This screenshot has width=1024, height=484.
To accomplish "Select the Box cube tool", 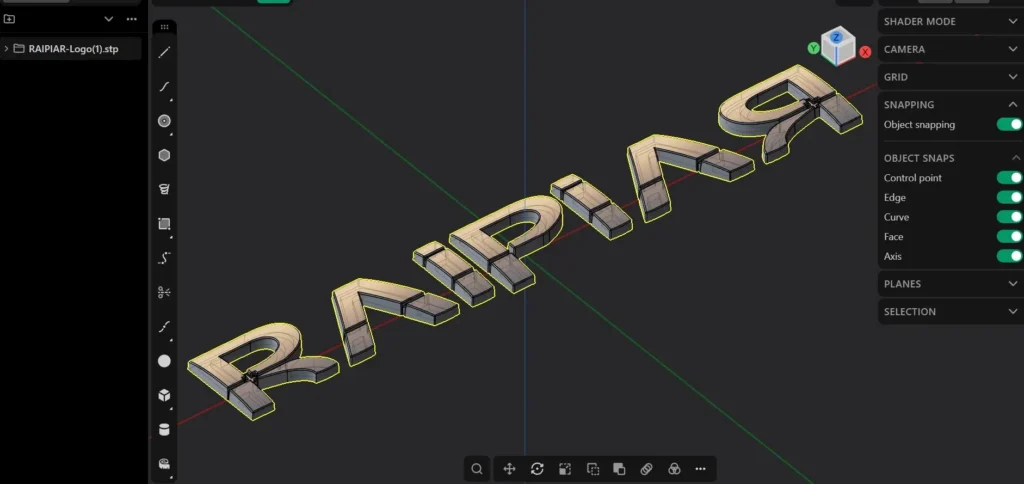I will pyautogui.click(x=165, y=395).
